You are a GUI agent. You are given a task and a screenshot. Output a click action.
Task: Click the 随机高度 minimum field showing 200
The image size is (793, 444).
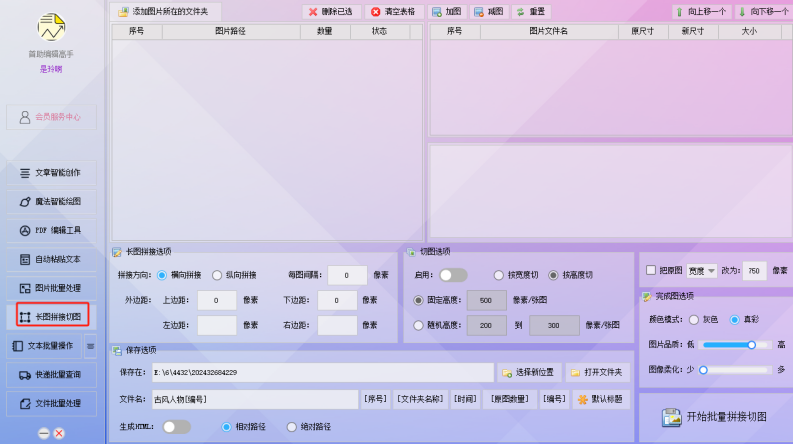pos(487,325)
